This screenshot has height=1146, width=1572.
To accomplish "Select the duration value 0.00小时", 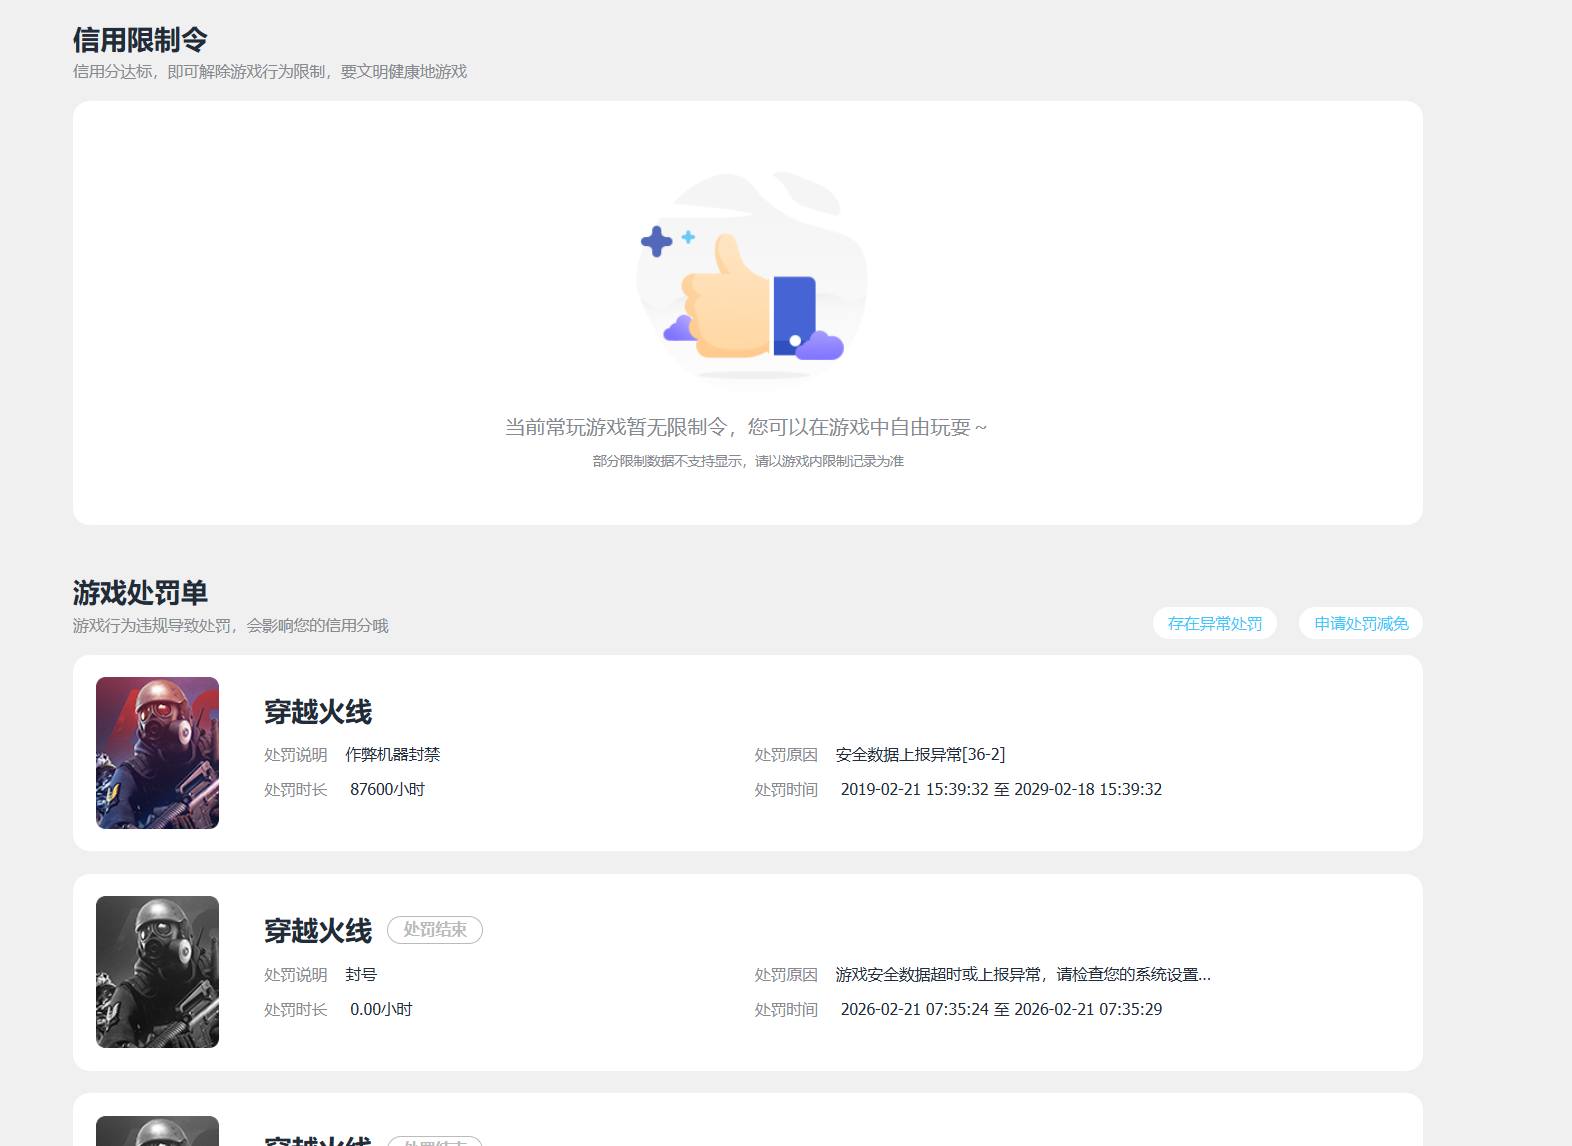I will [381, 1010].
